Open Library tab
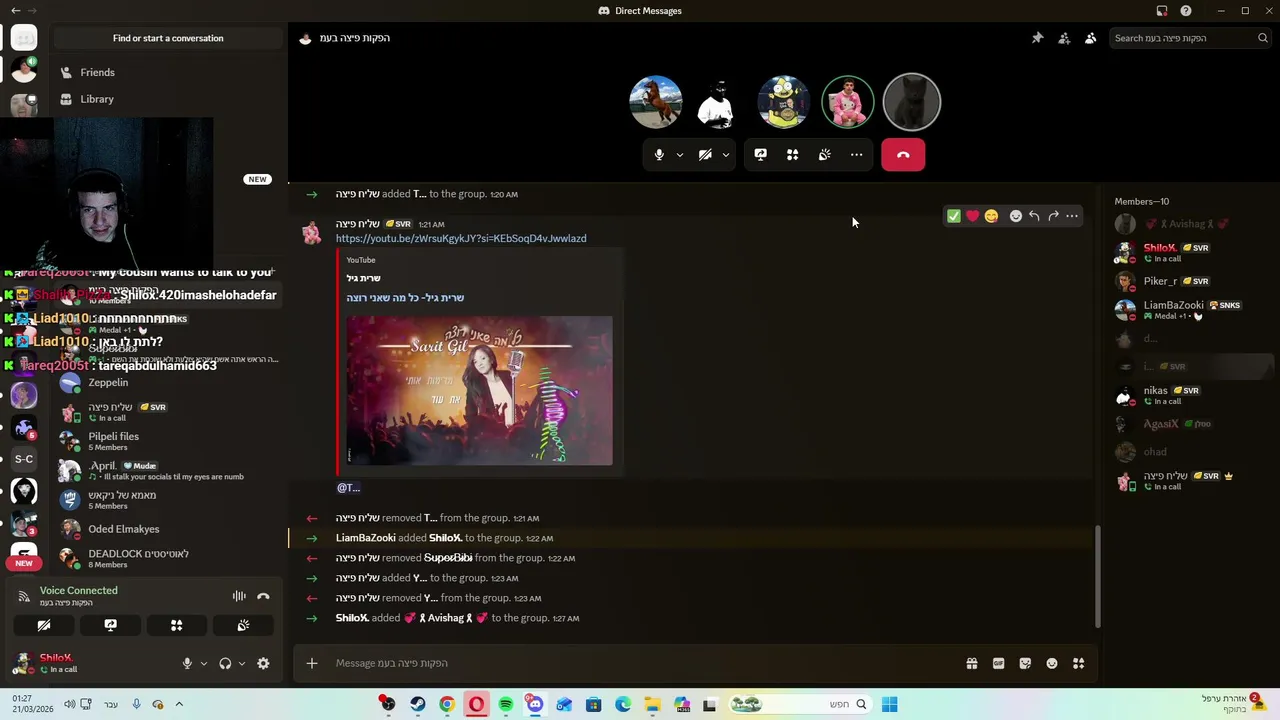The width and height of the screenshot is (1280, 720). [x=168, y=99]
